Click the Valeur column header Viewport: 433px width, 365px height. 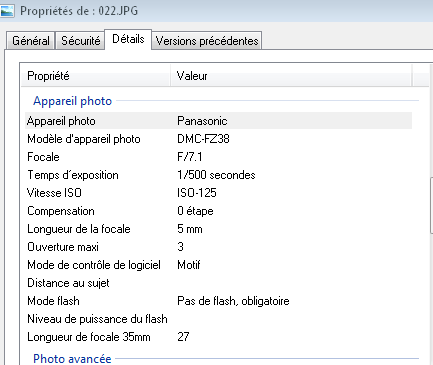pos(291,76)
